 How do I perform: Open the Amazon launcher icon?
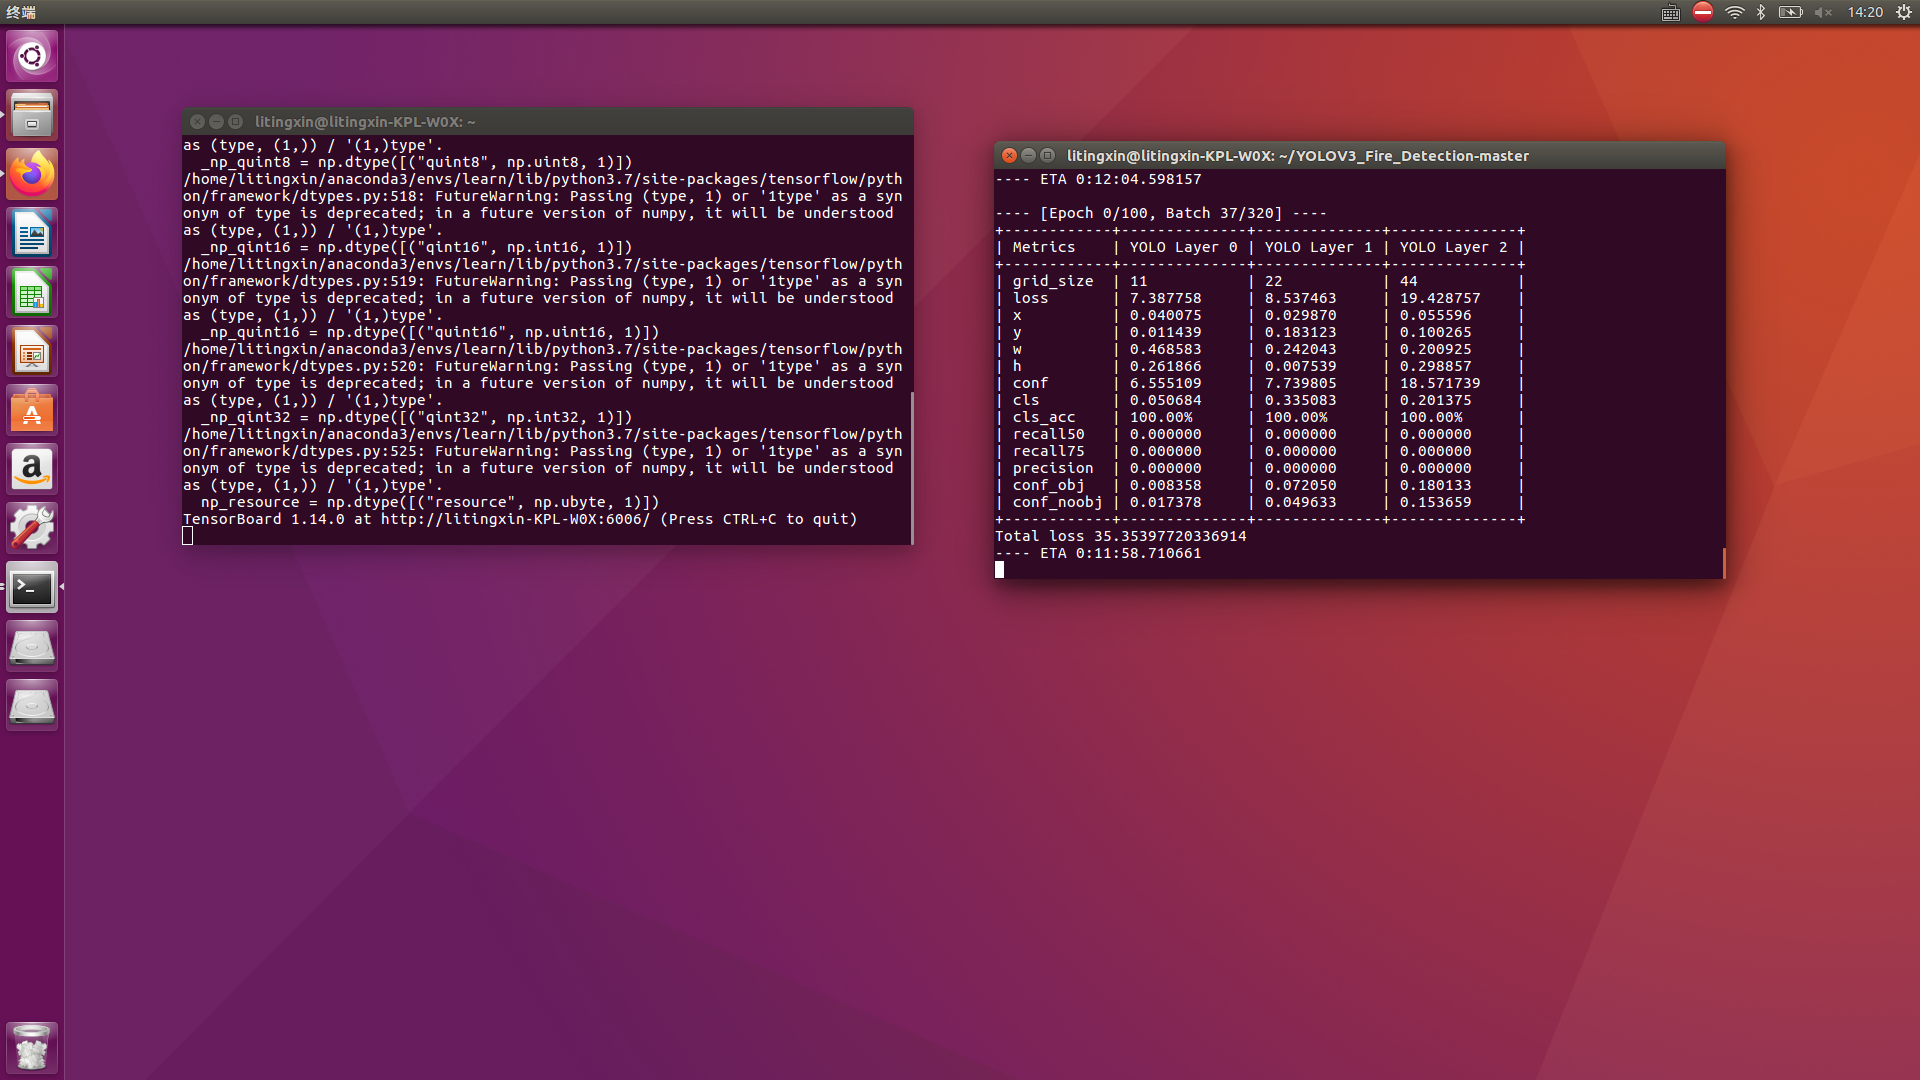click(x=32, y=470)
